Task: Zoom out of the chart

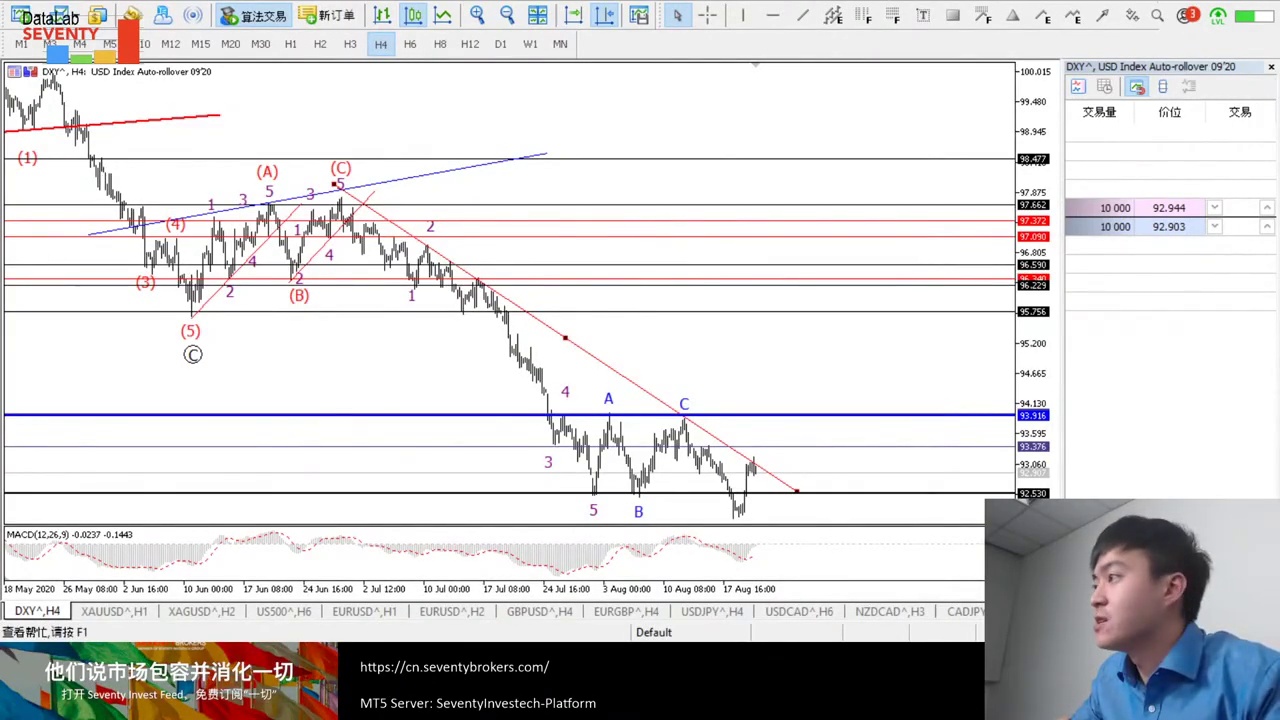Action: [507, 16]
